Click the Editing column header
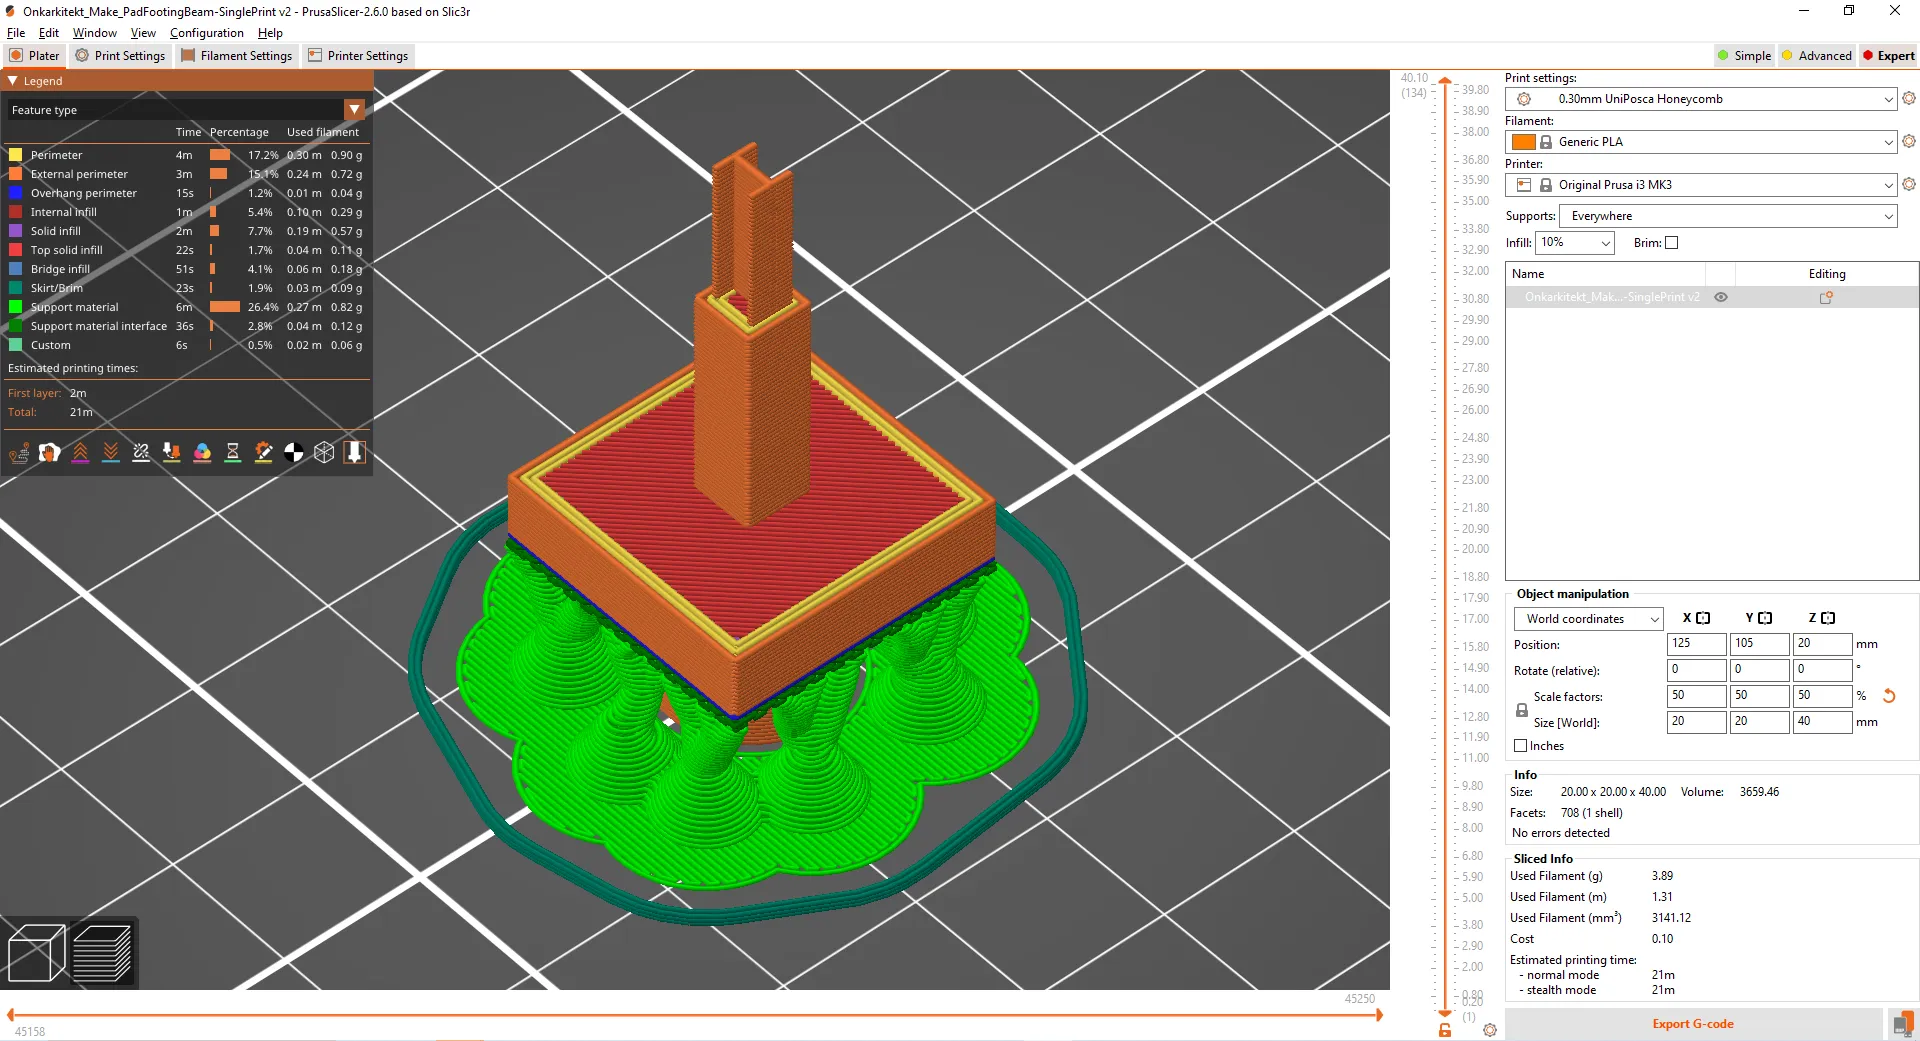The width and height of the screenshot is (1920, 1041). [1827, 274]
